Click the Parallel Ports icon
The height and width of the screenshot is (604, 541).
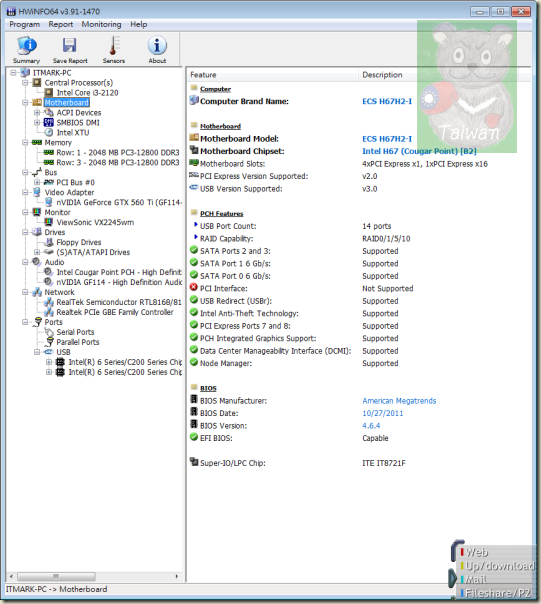coord(49,342)
